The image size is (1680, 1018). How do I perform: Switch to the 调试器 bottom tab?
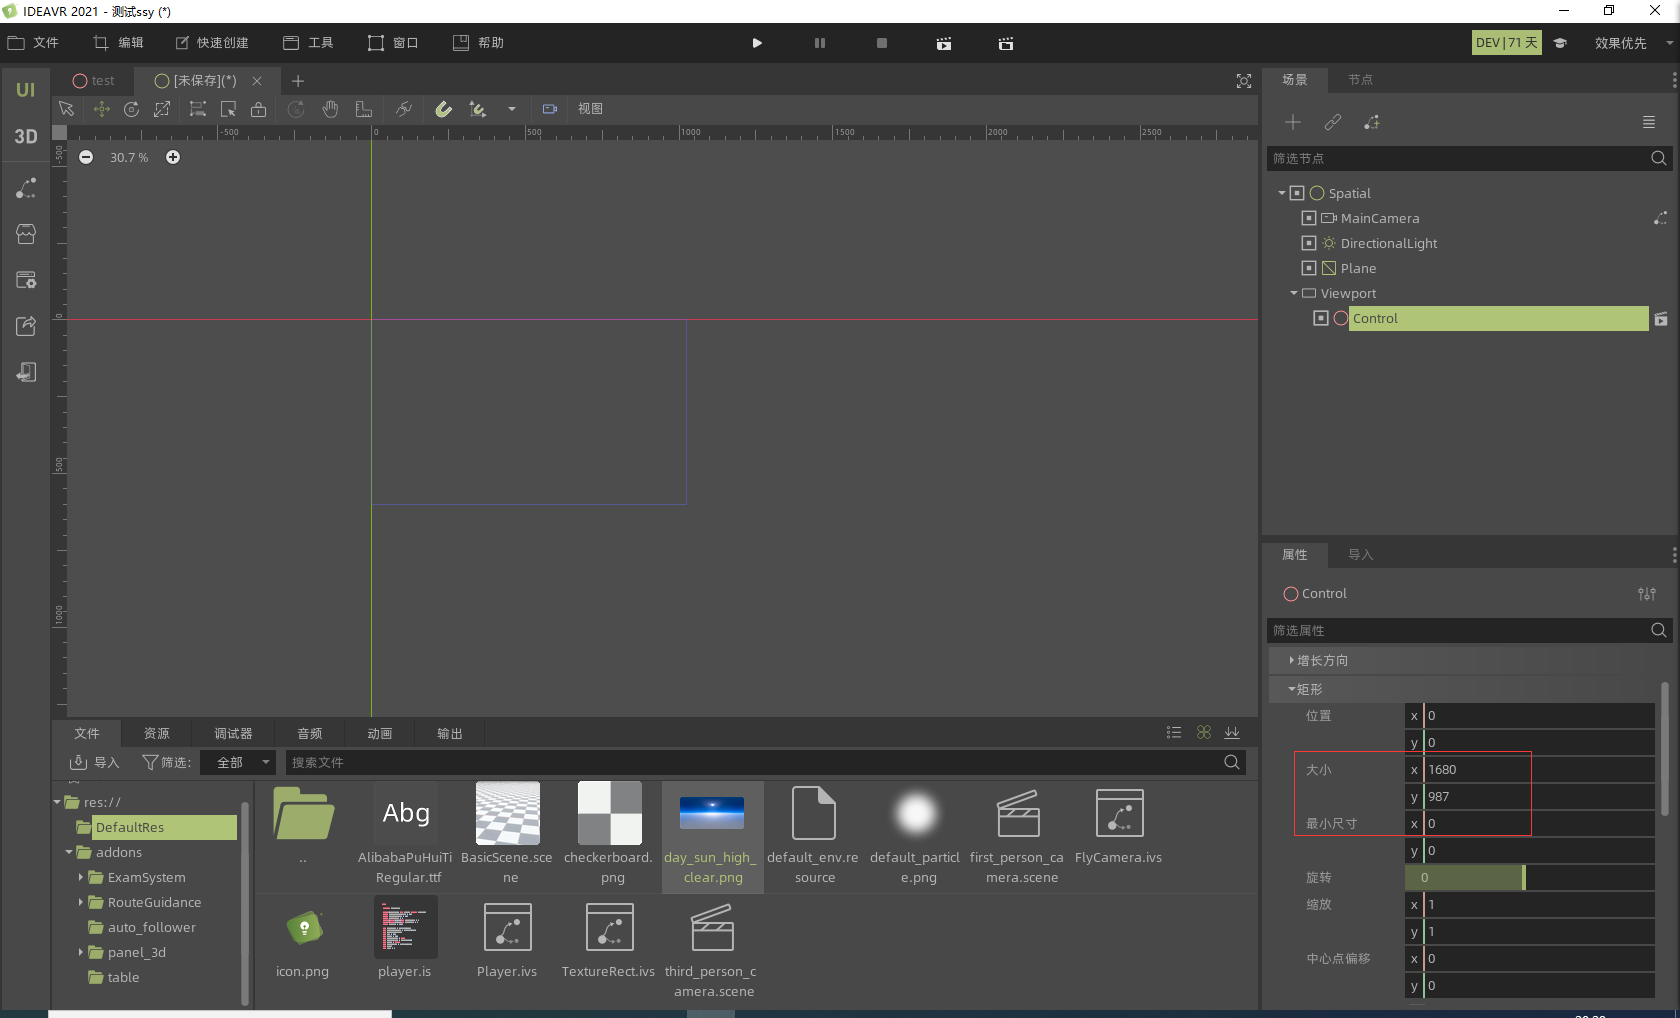233,734
